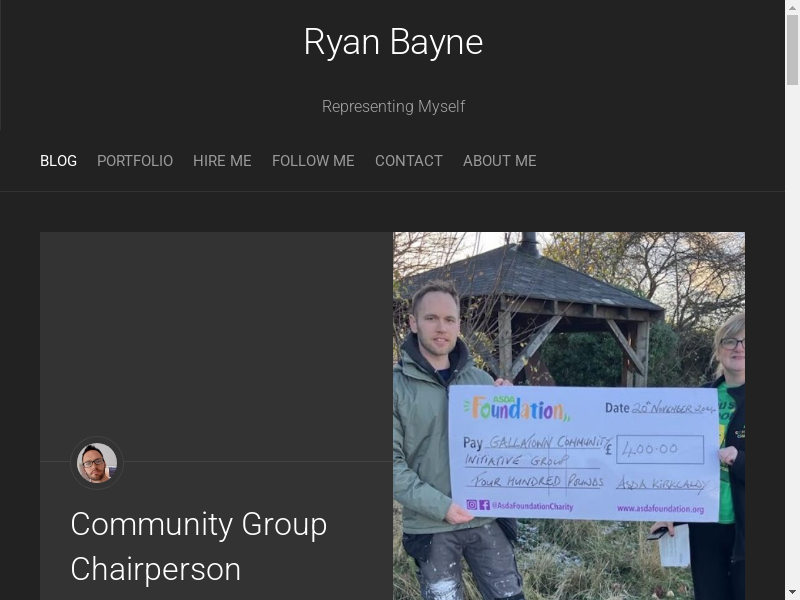Go to the Portfolio page
Image resolution: width=800 pixels, height=600 pixels.
pos(135,161)
